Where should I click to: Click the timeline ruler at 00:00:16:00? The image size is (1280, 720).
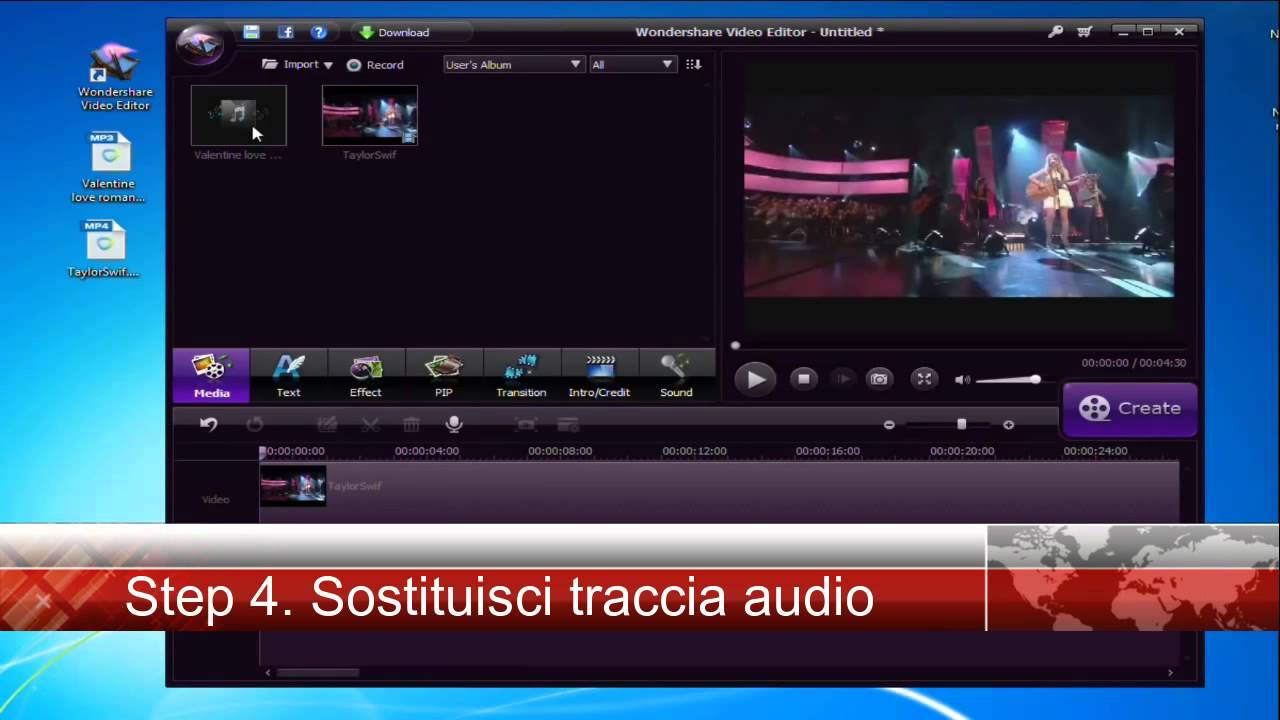(828, 451)
